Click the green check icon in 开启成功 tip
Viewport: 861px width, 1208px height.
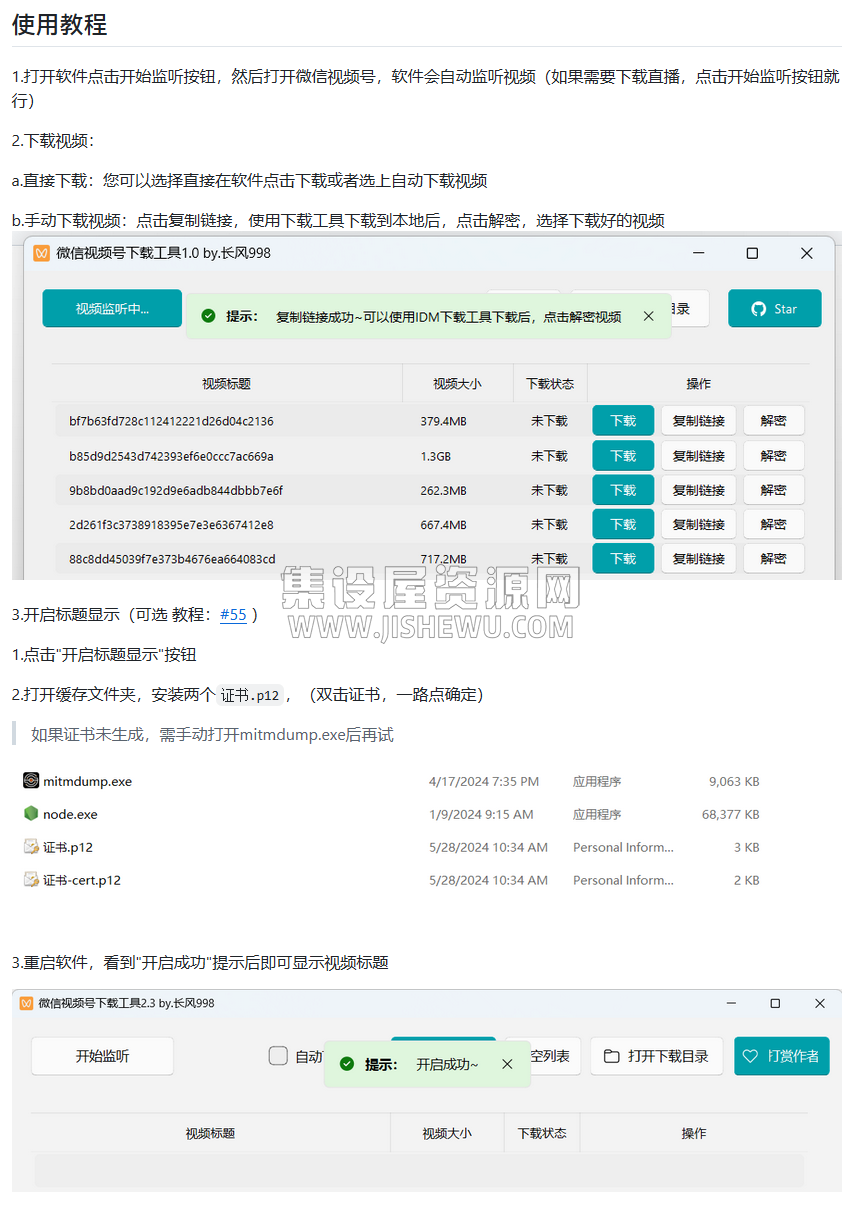(347, 1064)
